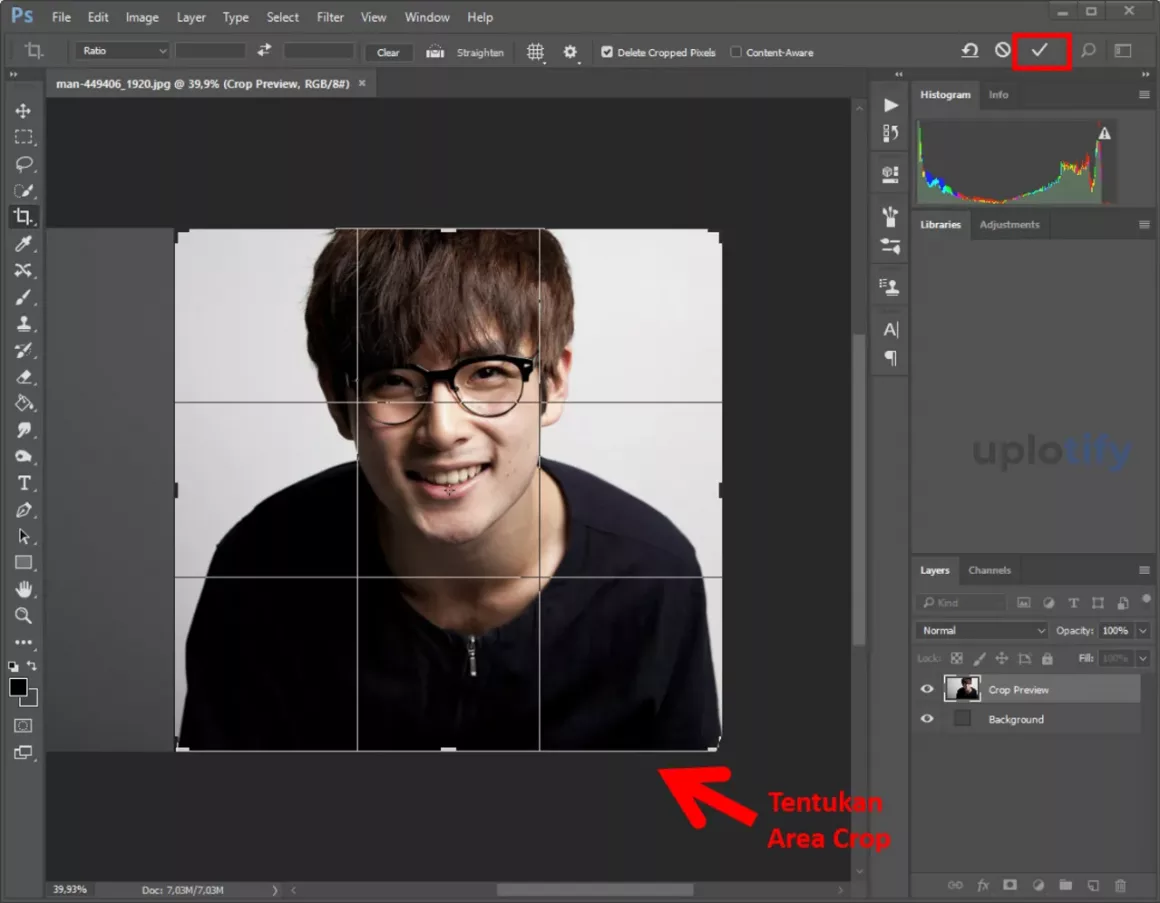This screenshot has width=1160, height=903.
Task: Select the Paint Bucket tool
Action: pyautogui.click(x=23, y=404)
